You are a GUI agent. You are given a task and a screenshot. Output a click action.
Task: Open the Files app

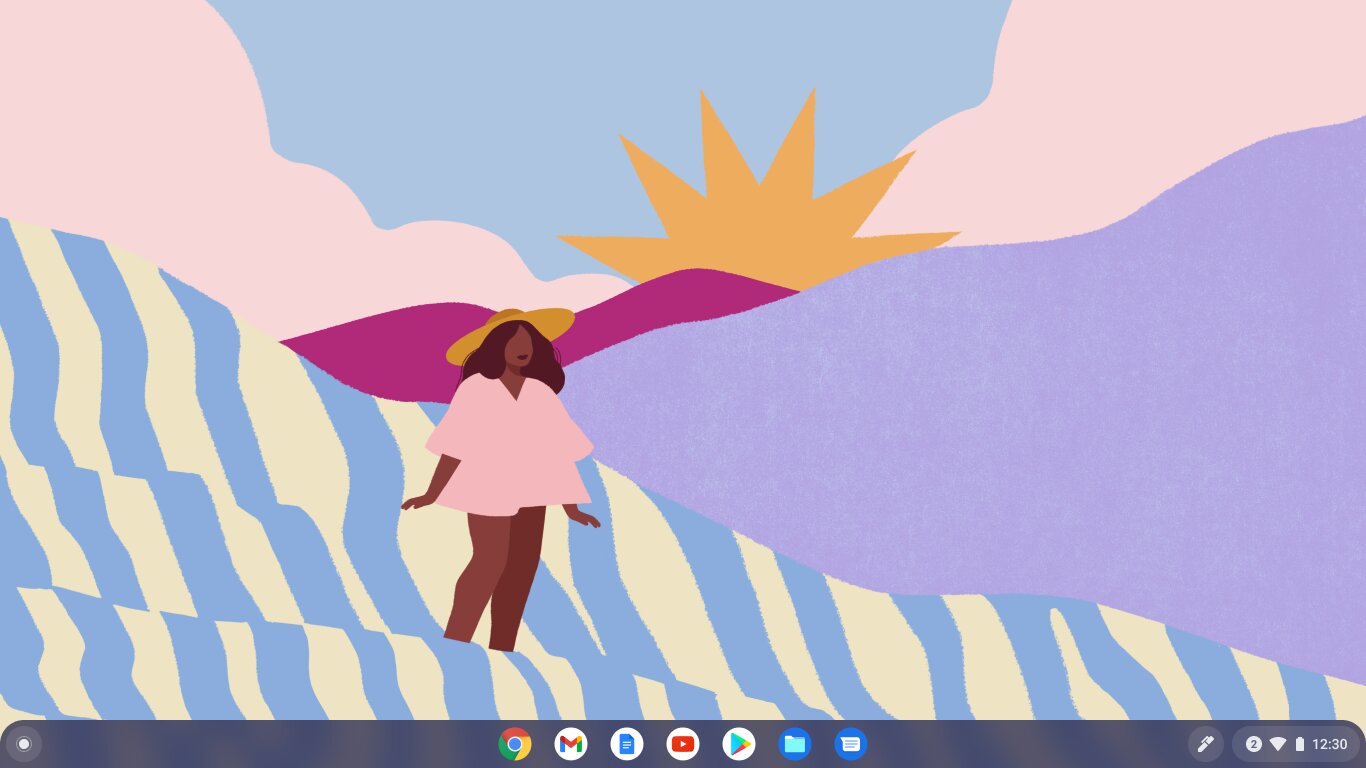point(795,744)
